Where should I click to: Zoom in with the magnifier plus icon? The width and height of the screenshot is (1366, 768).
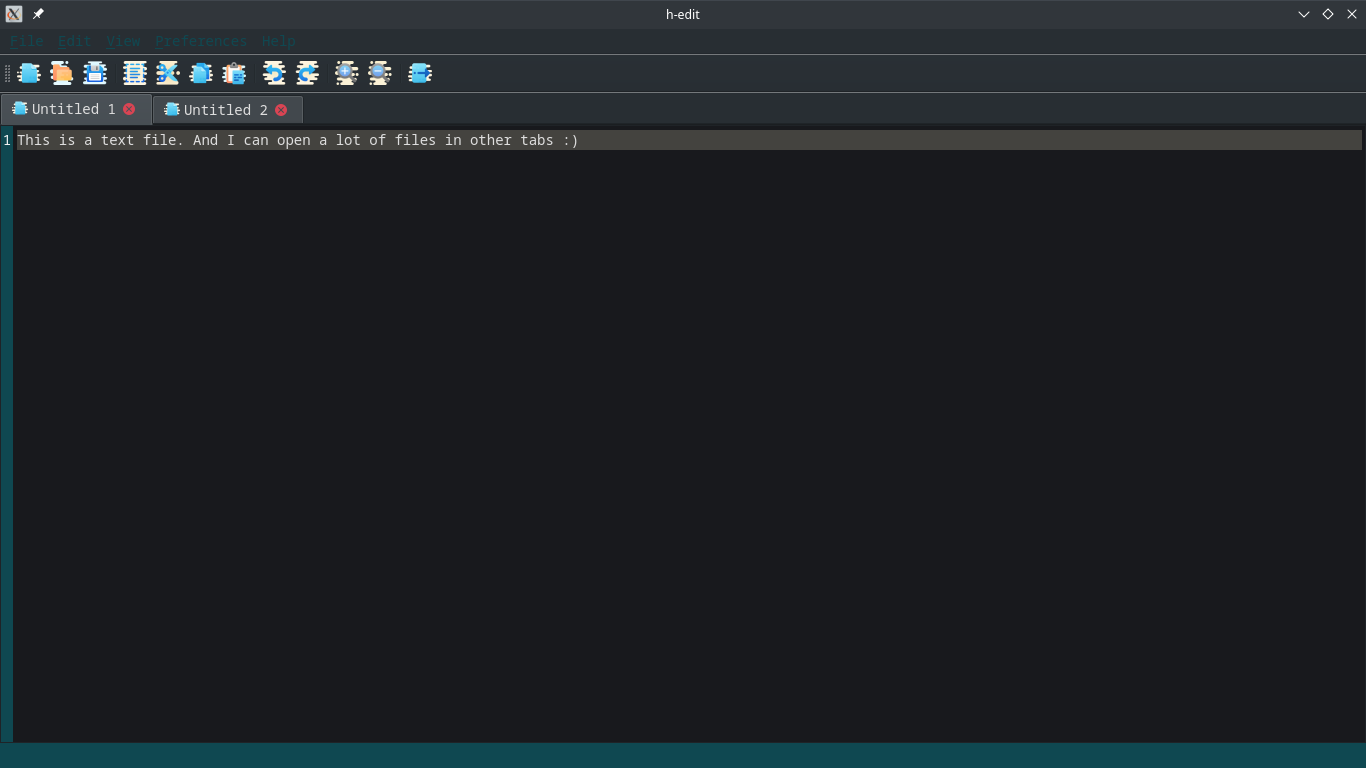pos(346,73)
